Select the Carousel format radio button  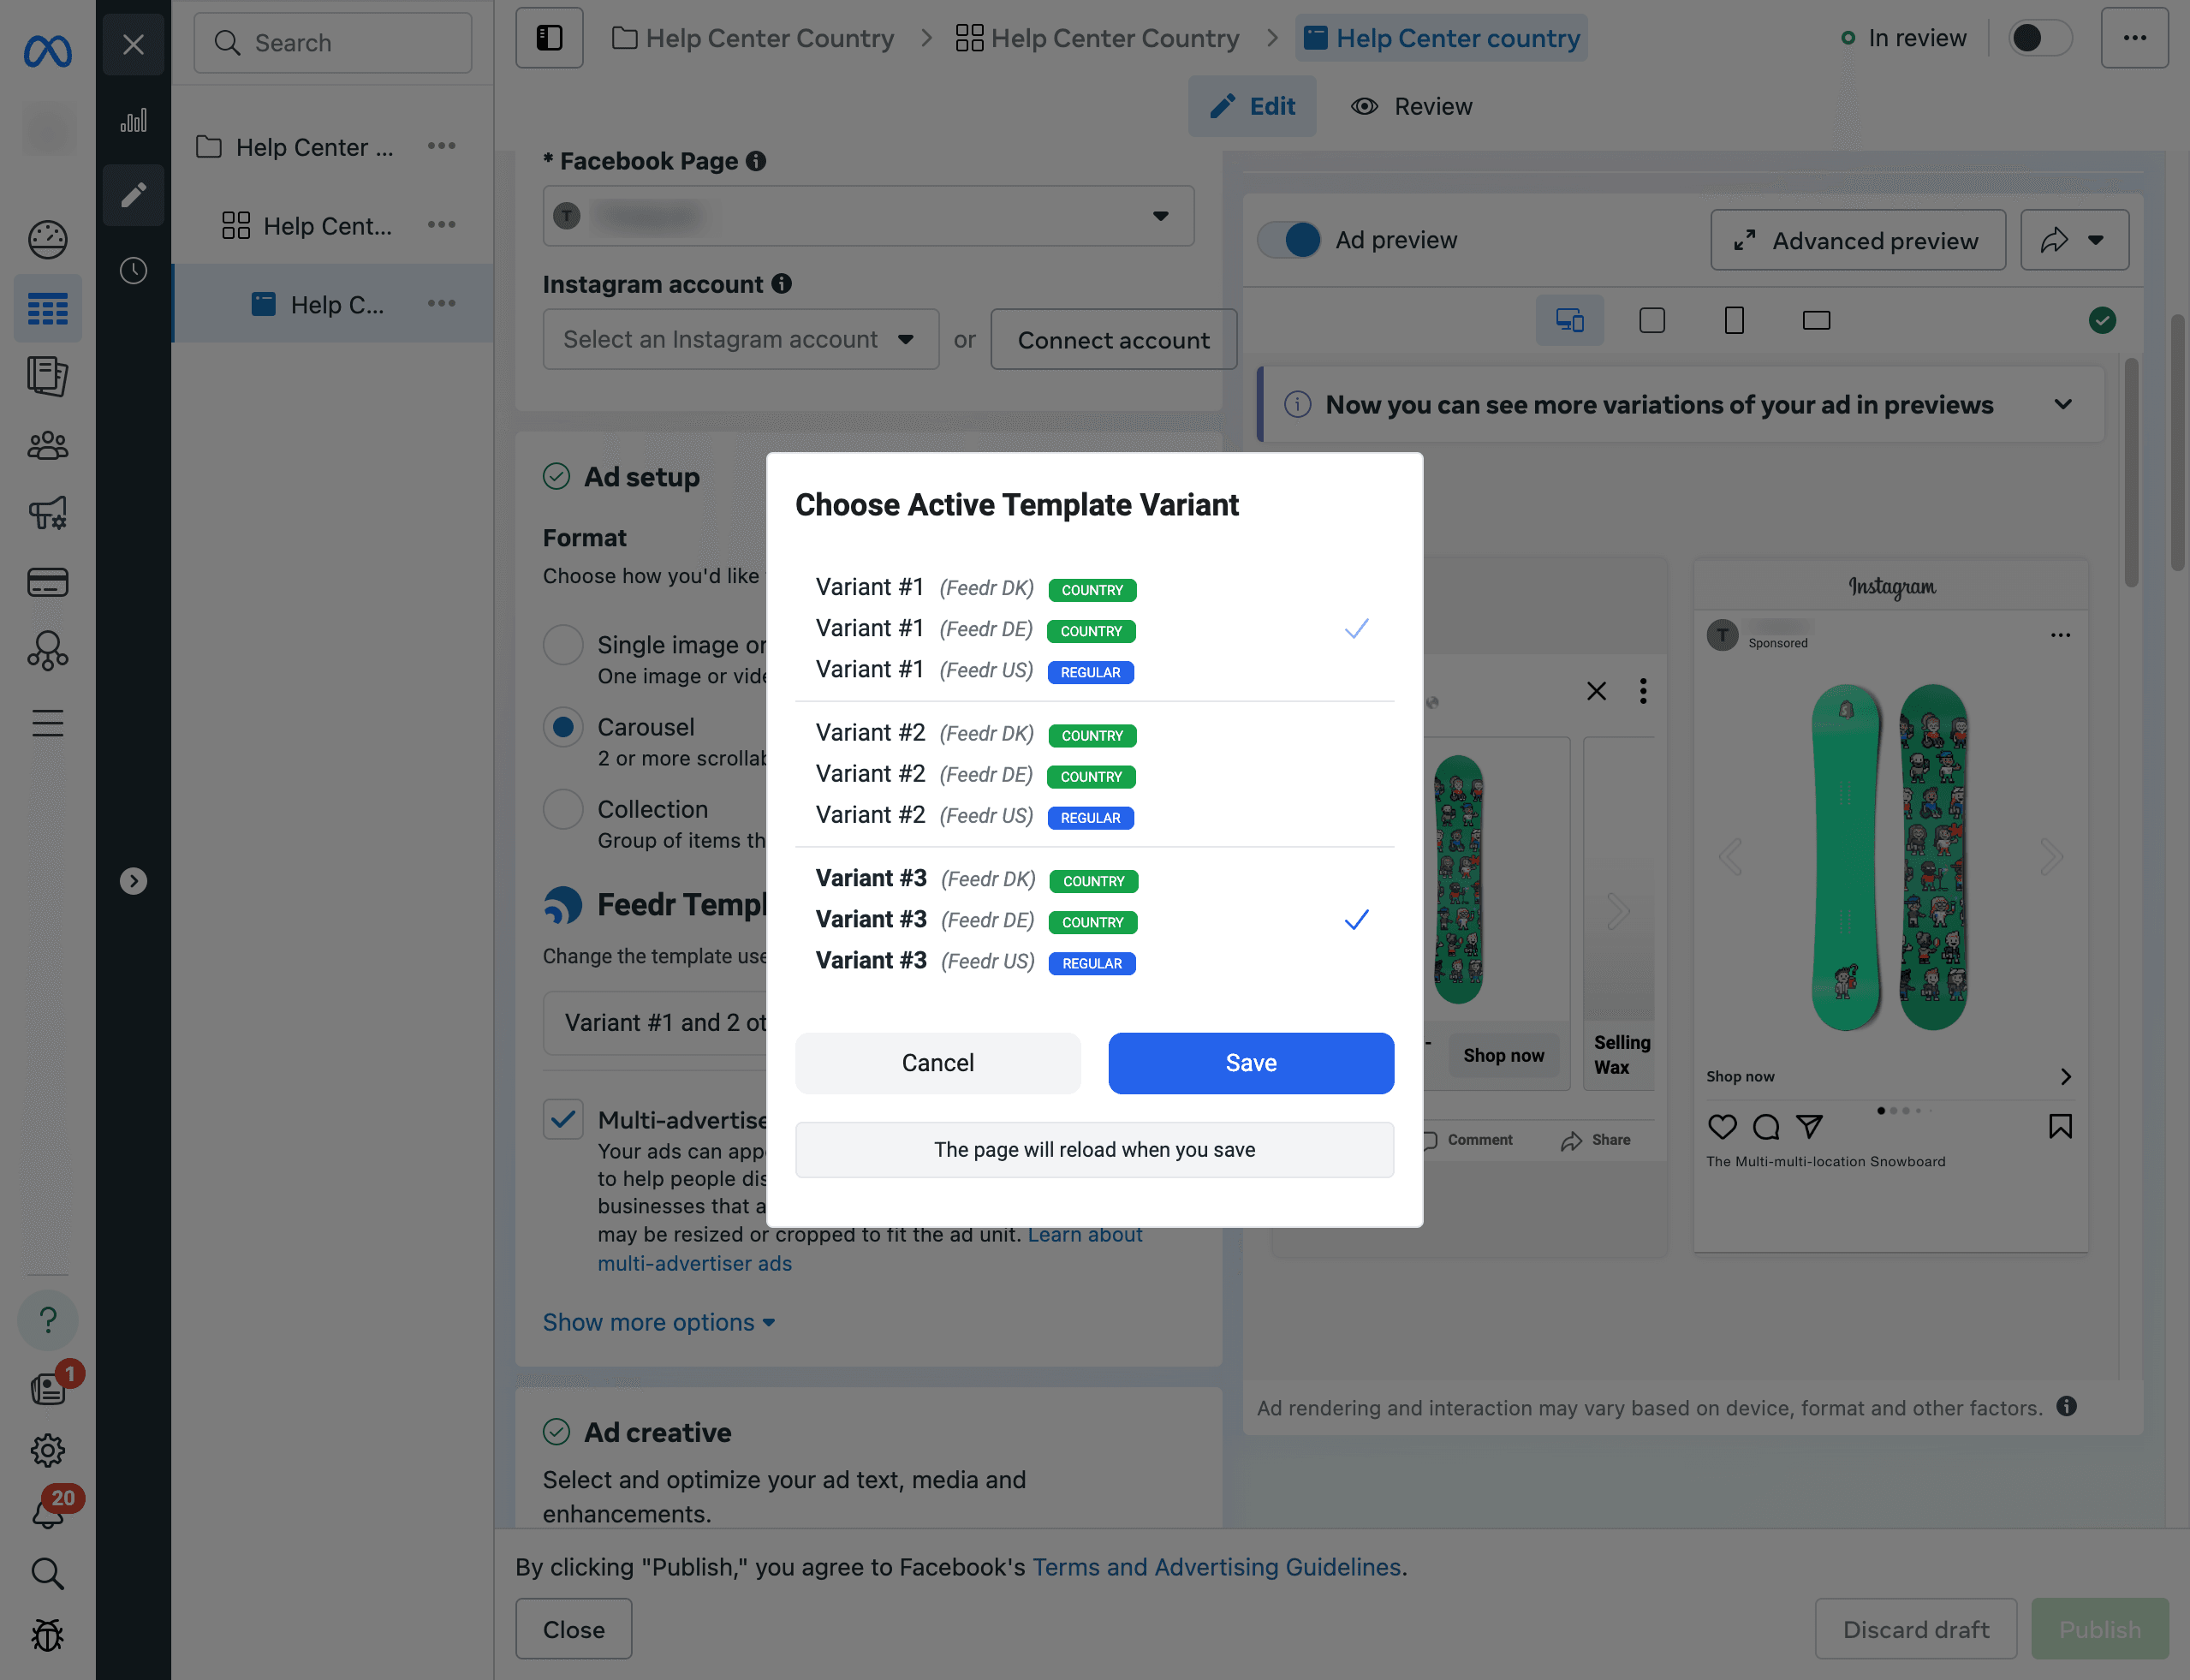coord(563,727)
